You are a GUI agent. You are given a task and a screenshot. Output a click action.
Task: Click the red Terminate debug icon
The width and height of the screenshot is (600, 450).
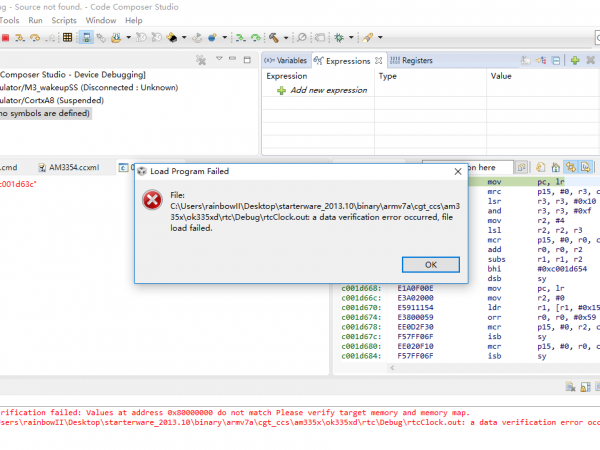click(6, 38)
